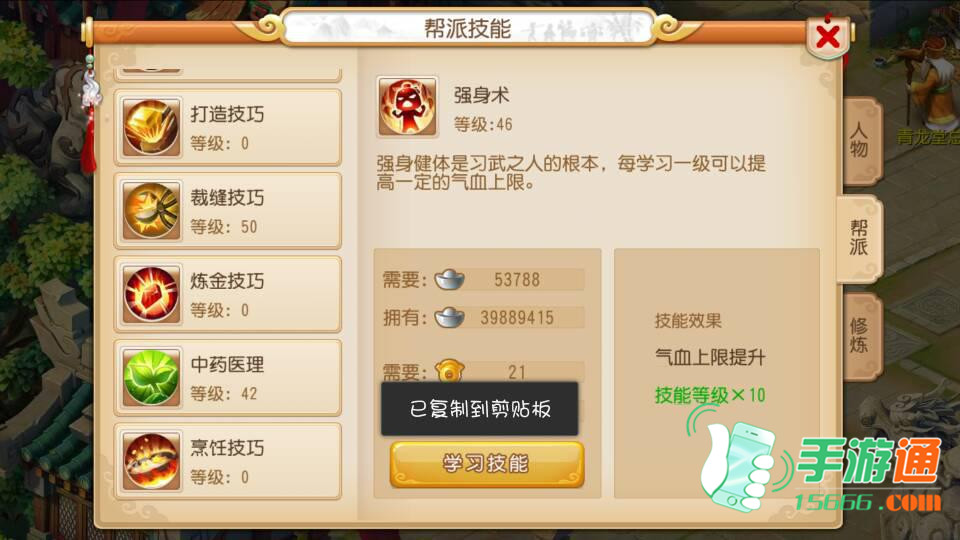Click the silver ingot beside 拥有 39889415
960x540 pixels.
click(x=449, y=317)
